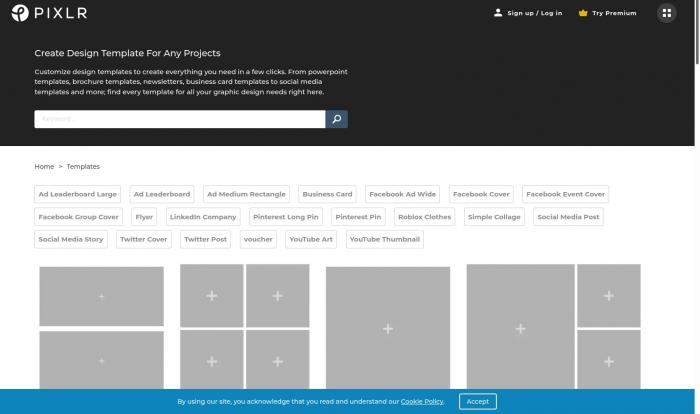Screen dimensions: 700x414
Task: Select the Social Media Story tag
Action: (x=71, y=240)
